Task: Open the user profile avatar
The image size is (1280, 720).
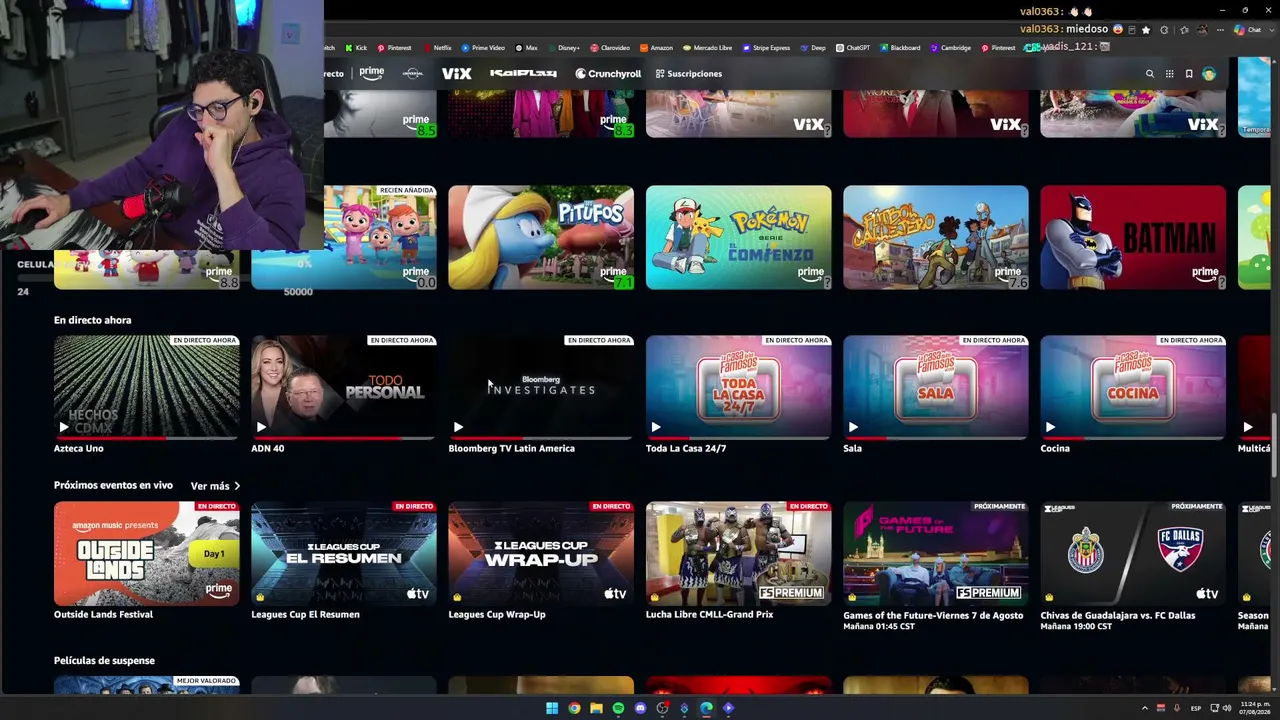Action: [1209, 74]
